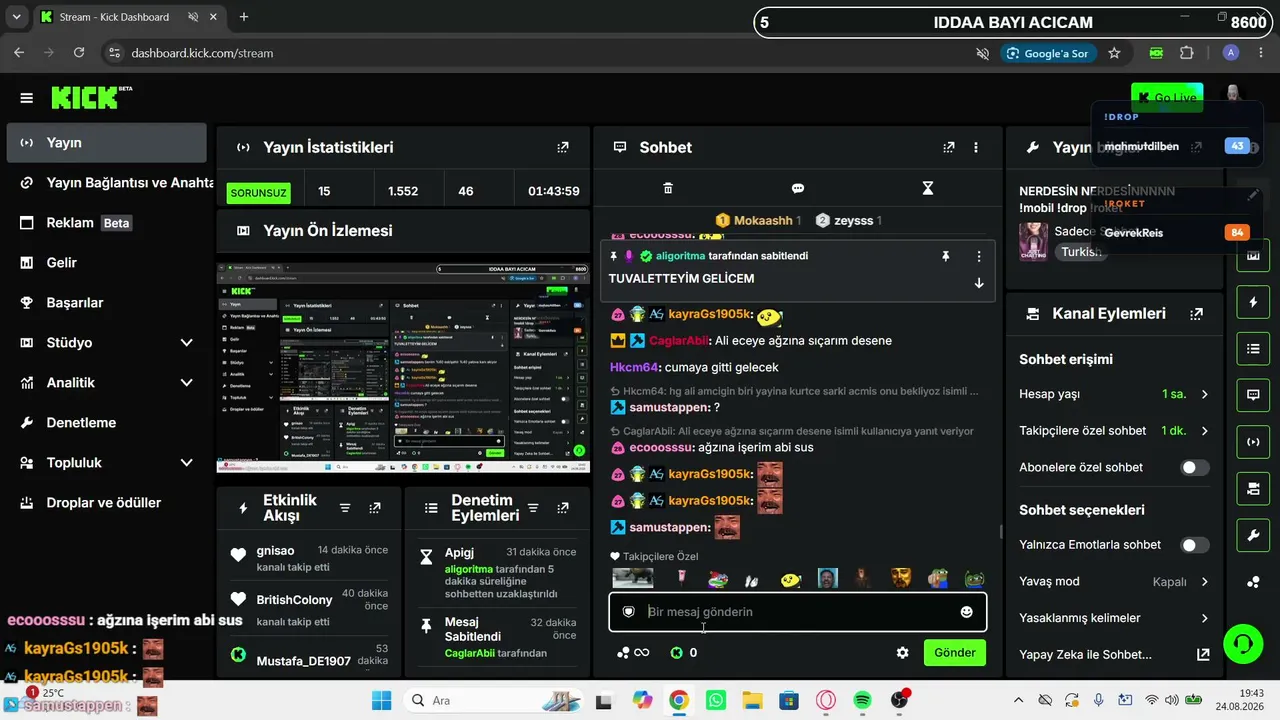This screenshot has height=720, width=1280.
Task: Pop out the Kanal Eylemleri panel
Action: point(1196,314)
